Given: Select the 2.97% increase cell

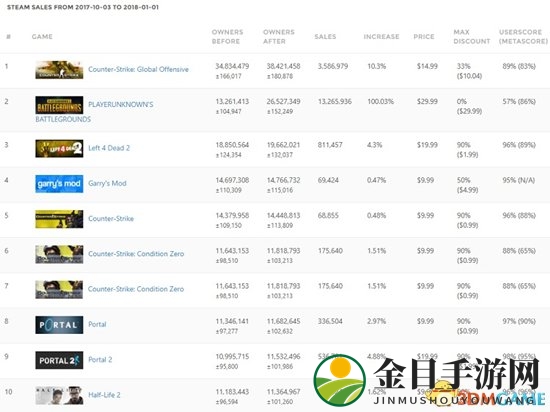Looking at the screenshot, I should tap(376, 321).
